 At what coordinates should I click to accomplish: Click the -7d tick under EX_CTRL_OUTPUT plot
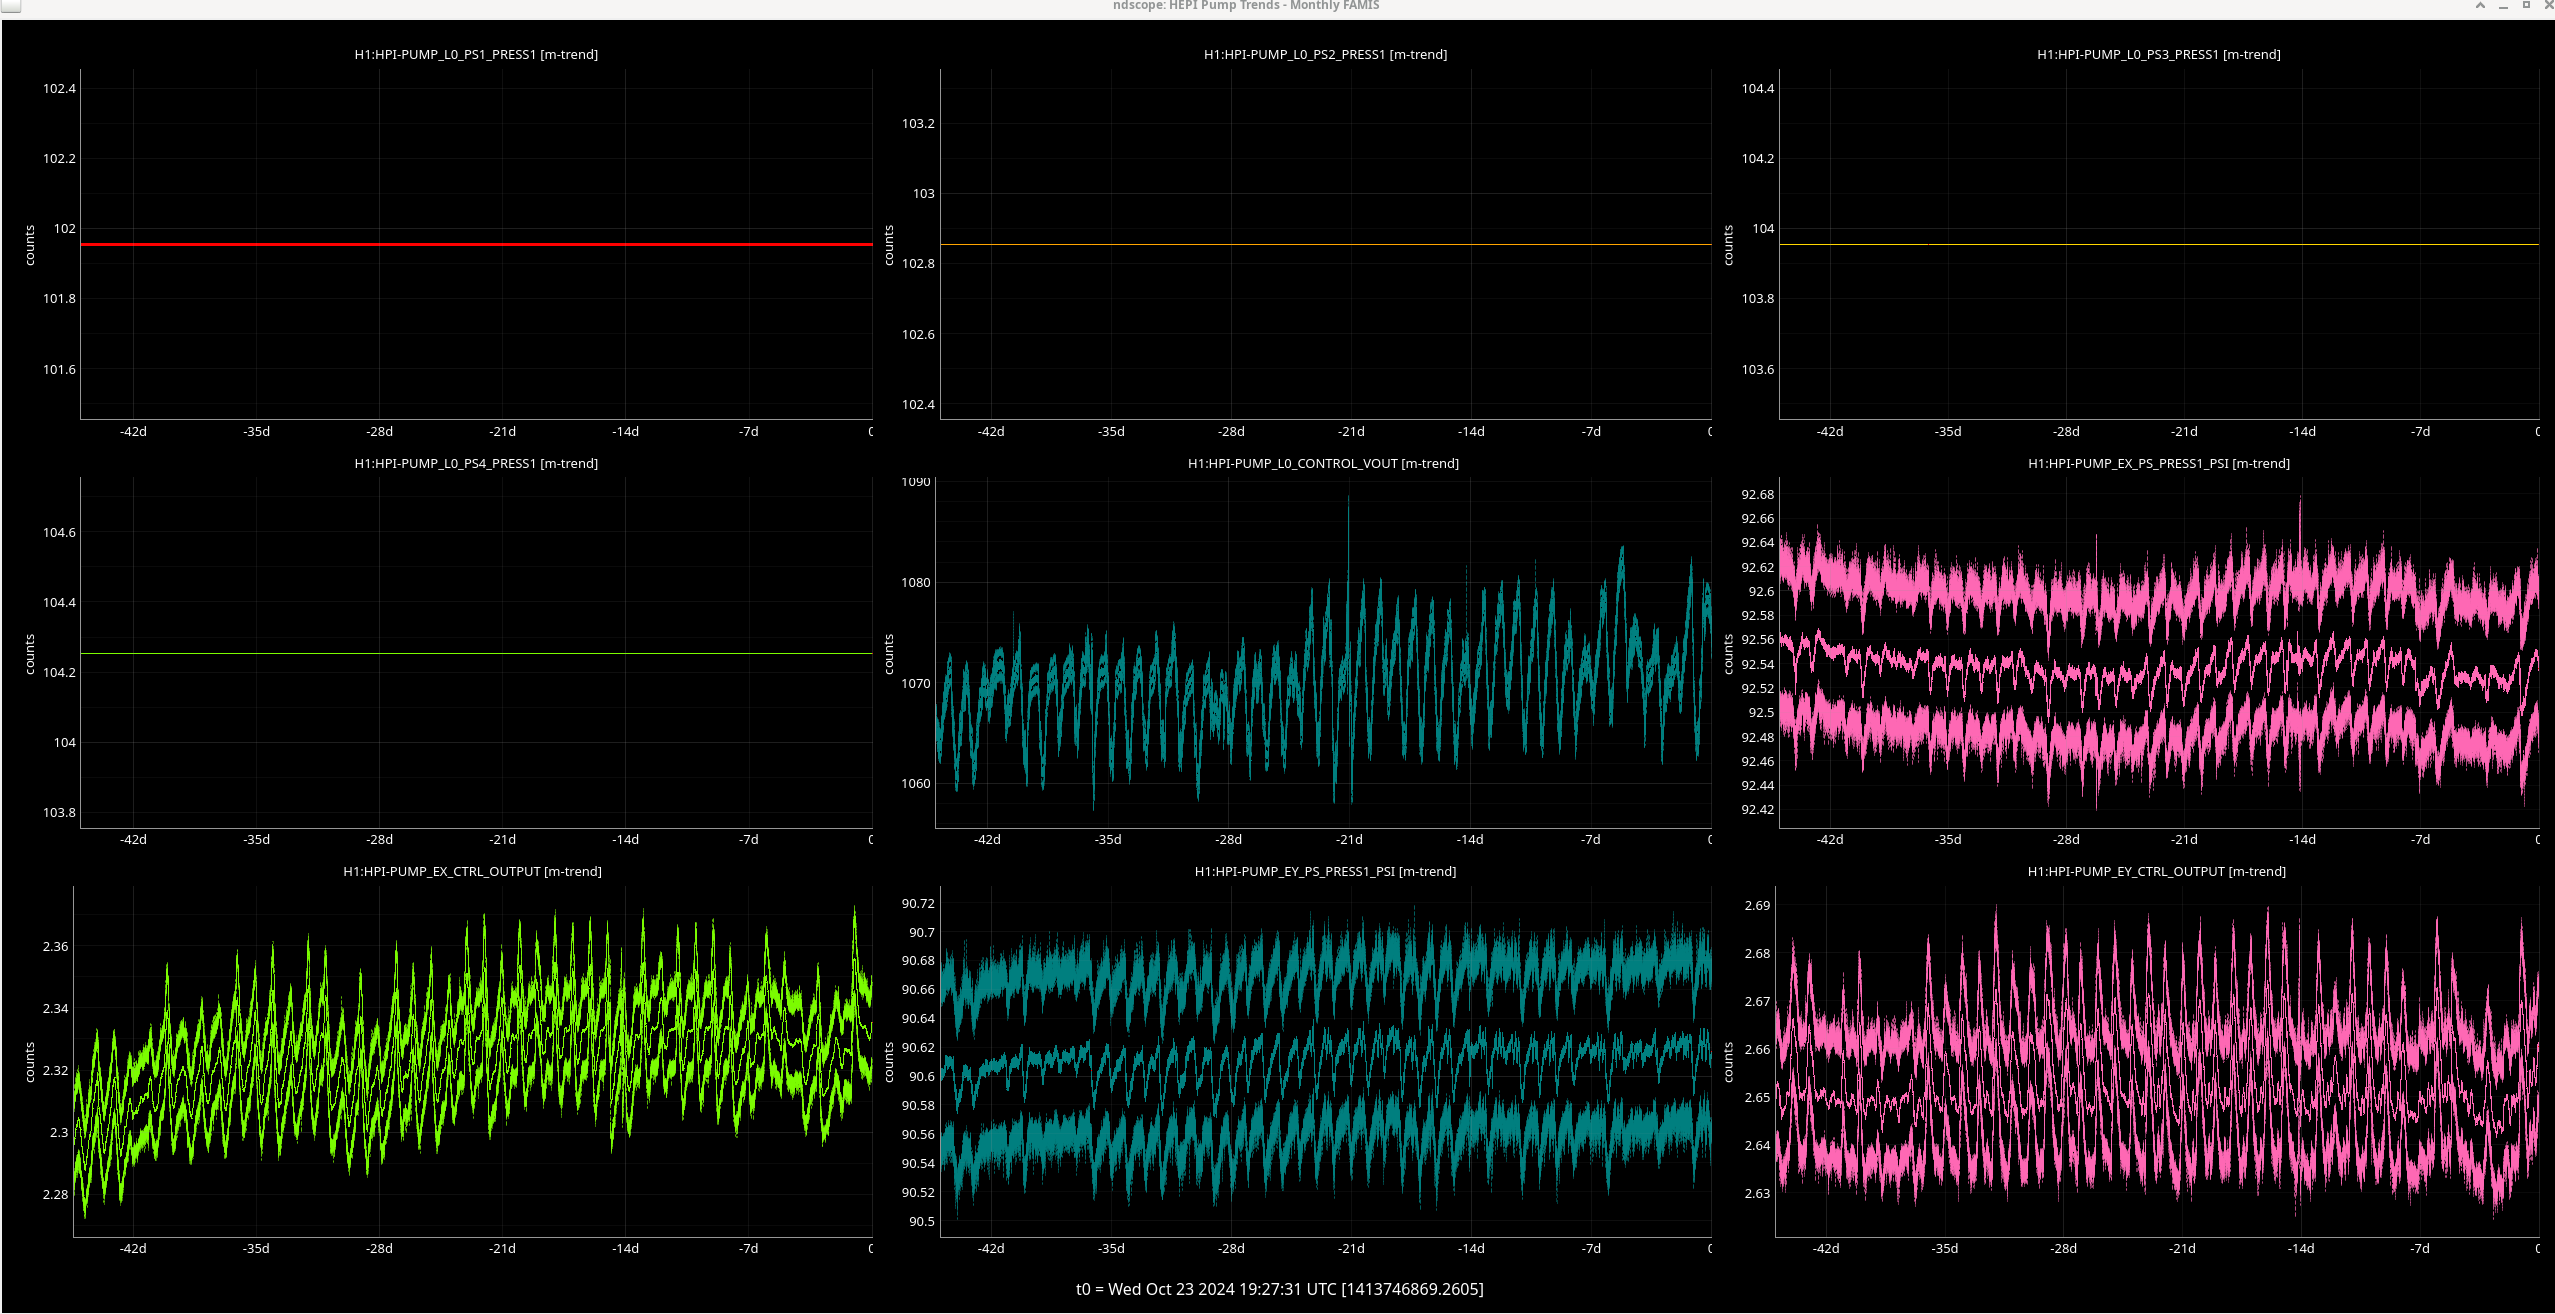click(x=748, y=1248)
